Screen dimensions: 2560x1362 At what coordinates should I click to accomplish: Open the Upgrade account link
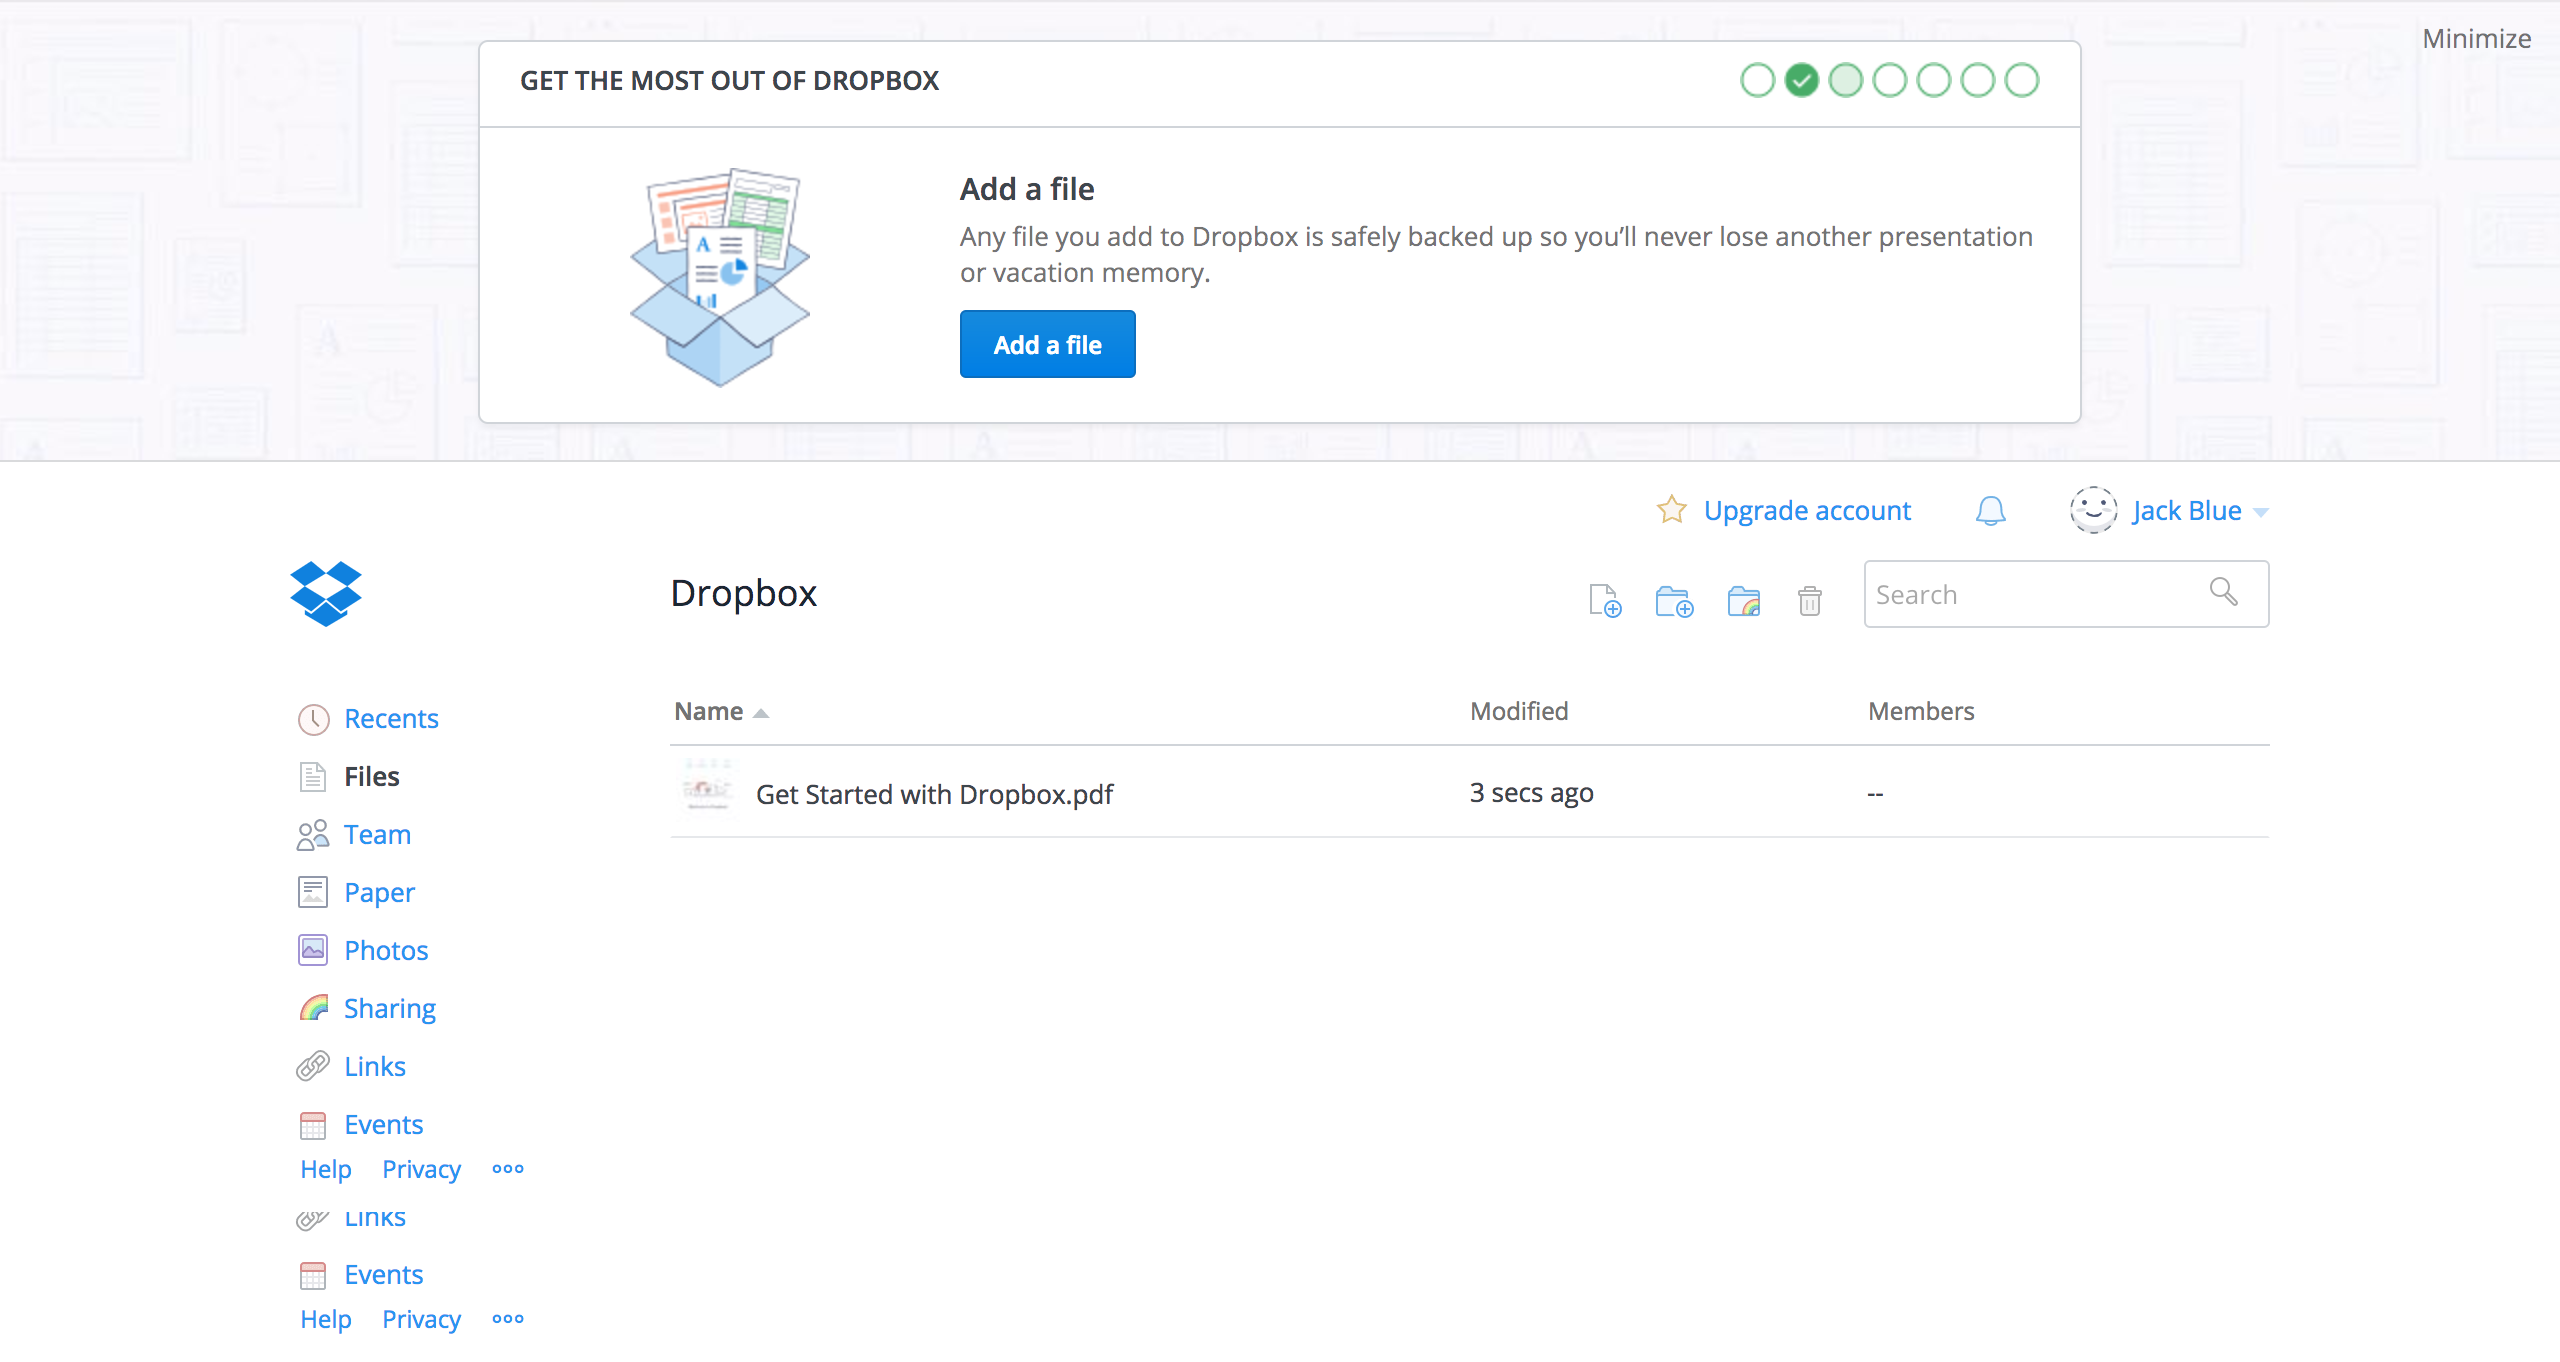[x=1807, y=511]
